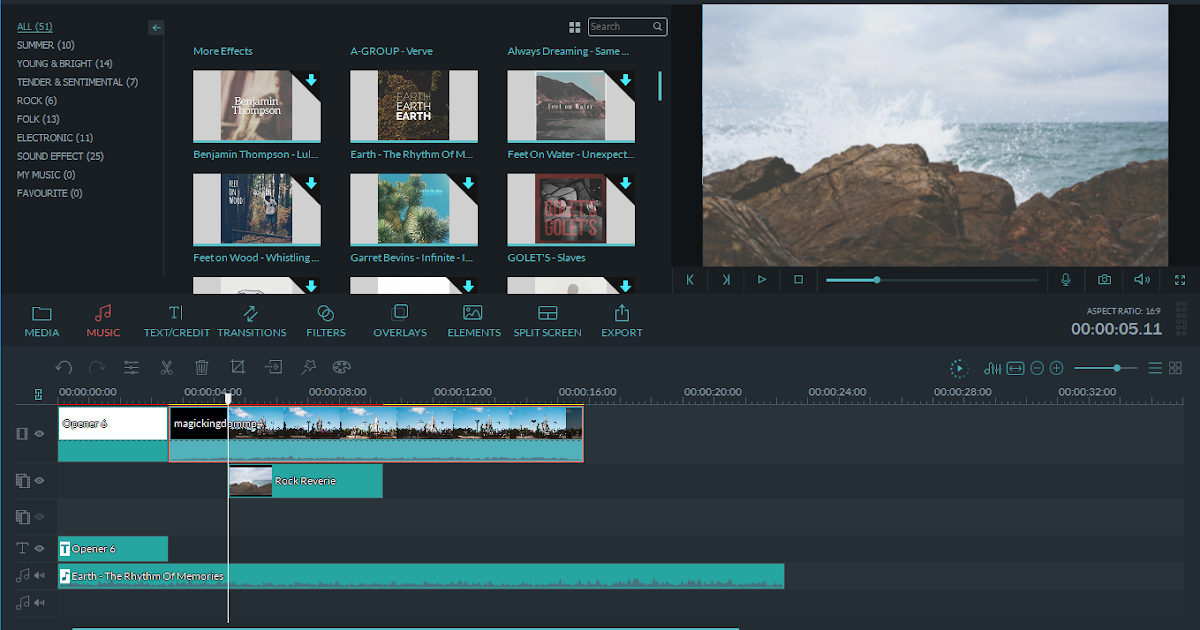
Task: Click inside the music Search field
Action: (x=622, y=26)
